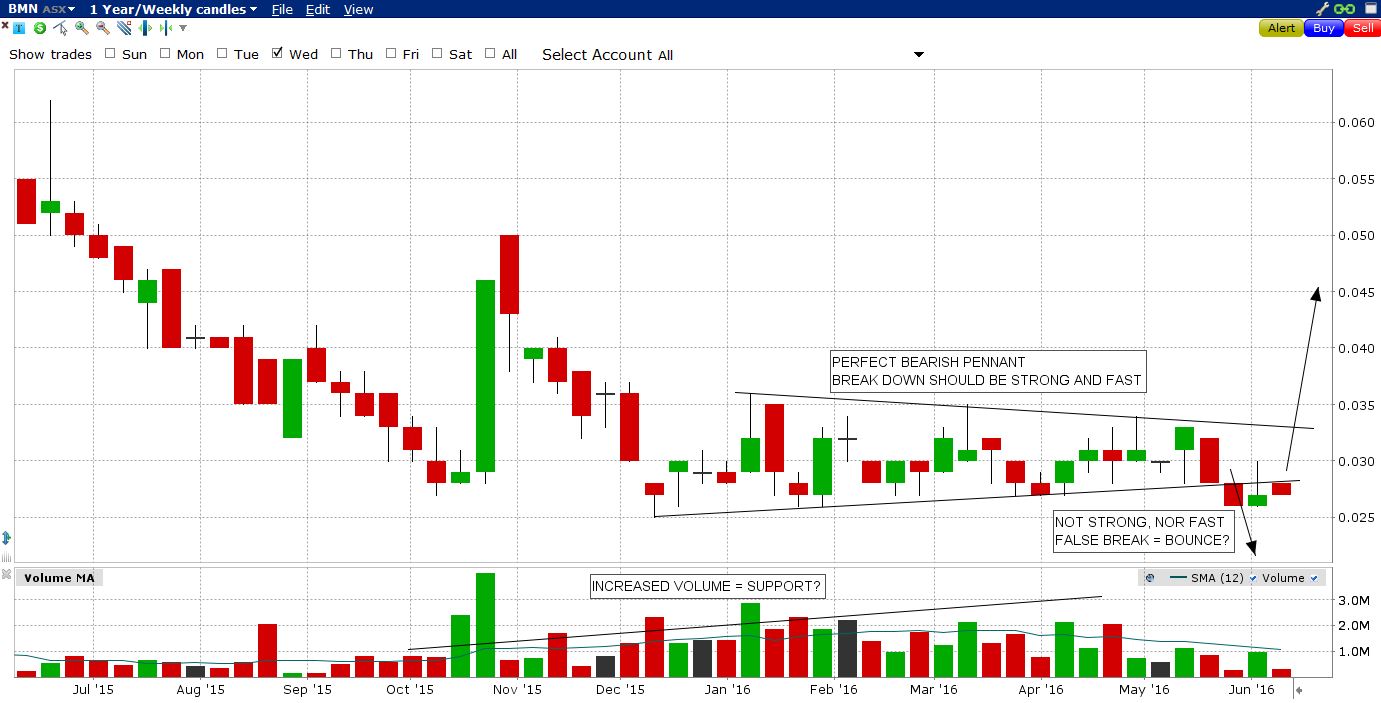Check the All days checkbox
Image resolution: width=1381 pixels, height=703 pixels.
coord(490,54)
